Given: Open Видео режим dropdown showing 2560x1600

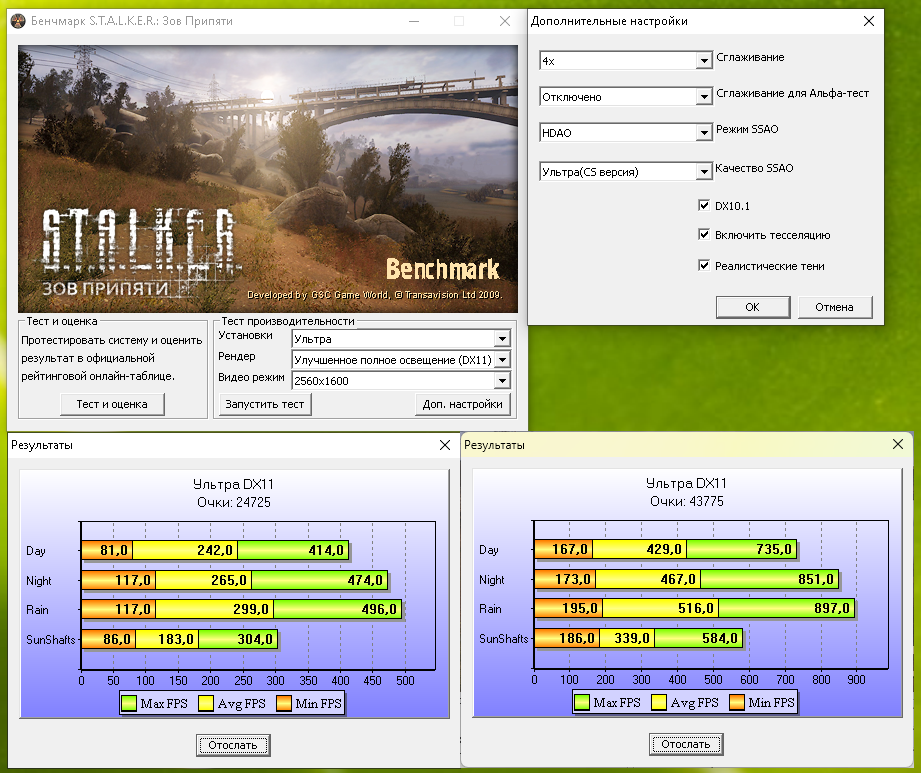Looking at the screenshot, I should [502, 381].
